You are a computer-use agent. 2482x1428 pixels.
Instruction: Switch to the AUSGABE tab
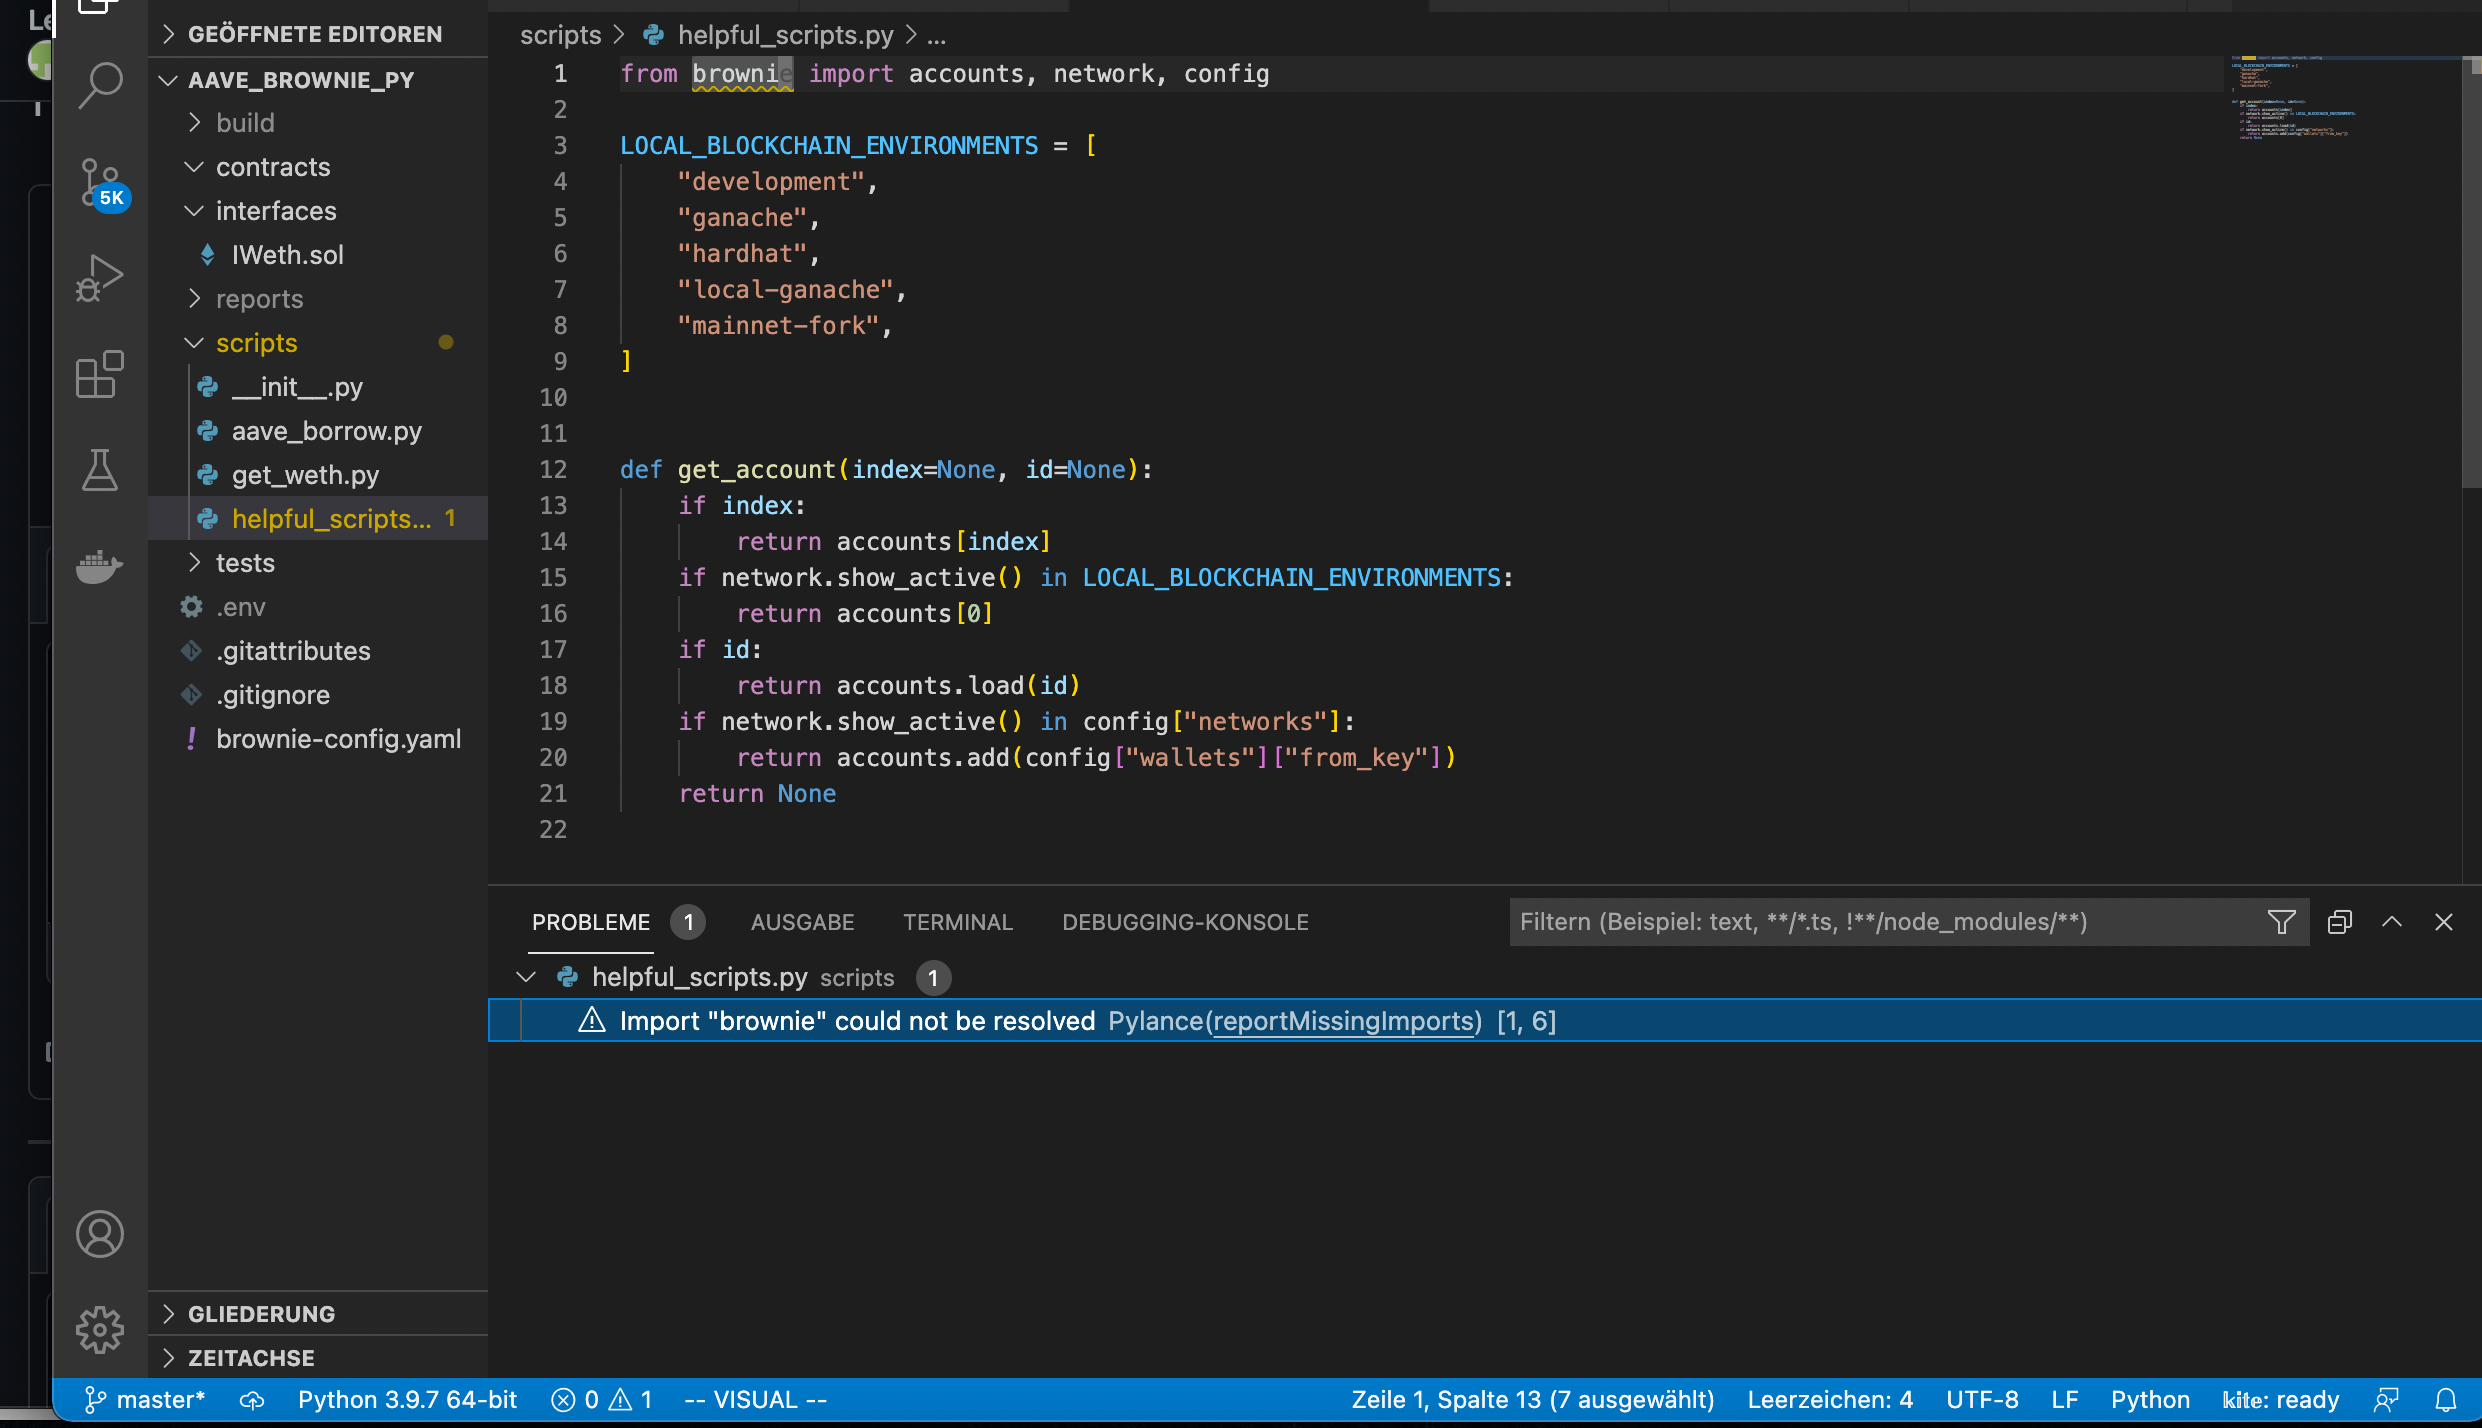pyautogui.click(x=802, y=922)
